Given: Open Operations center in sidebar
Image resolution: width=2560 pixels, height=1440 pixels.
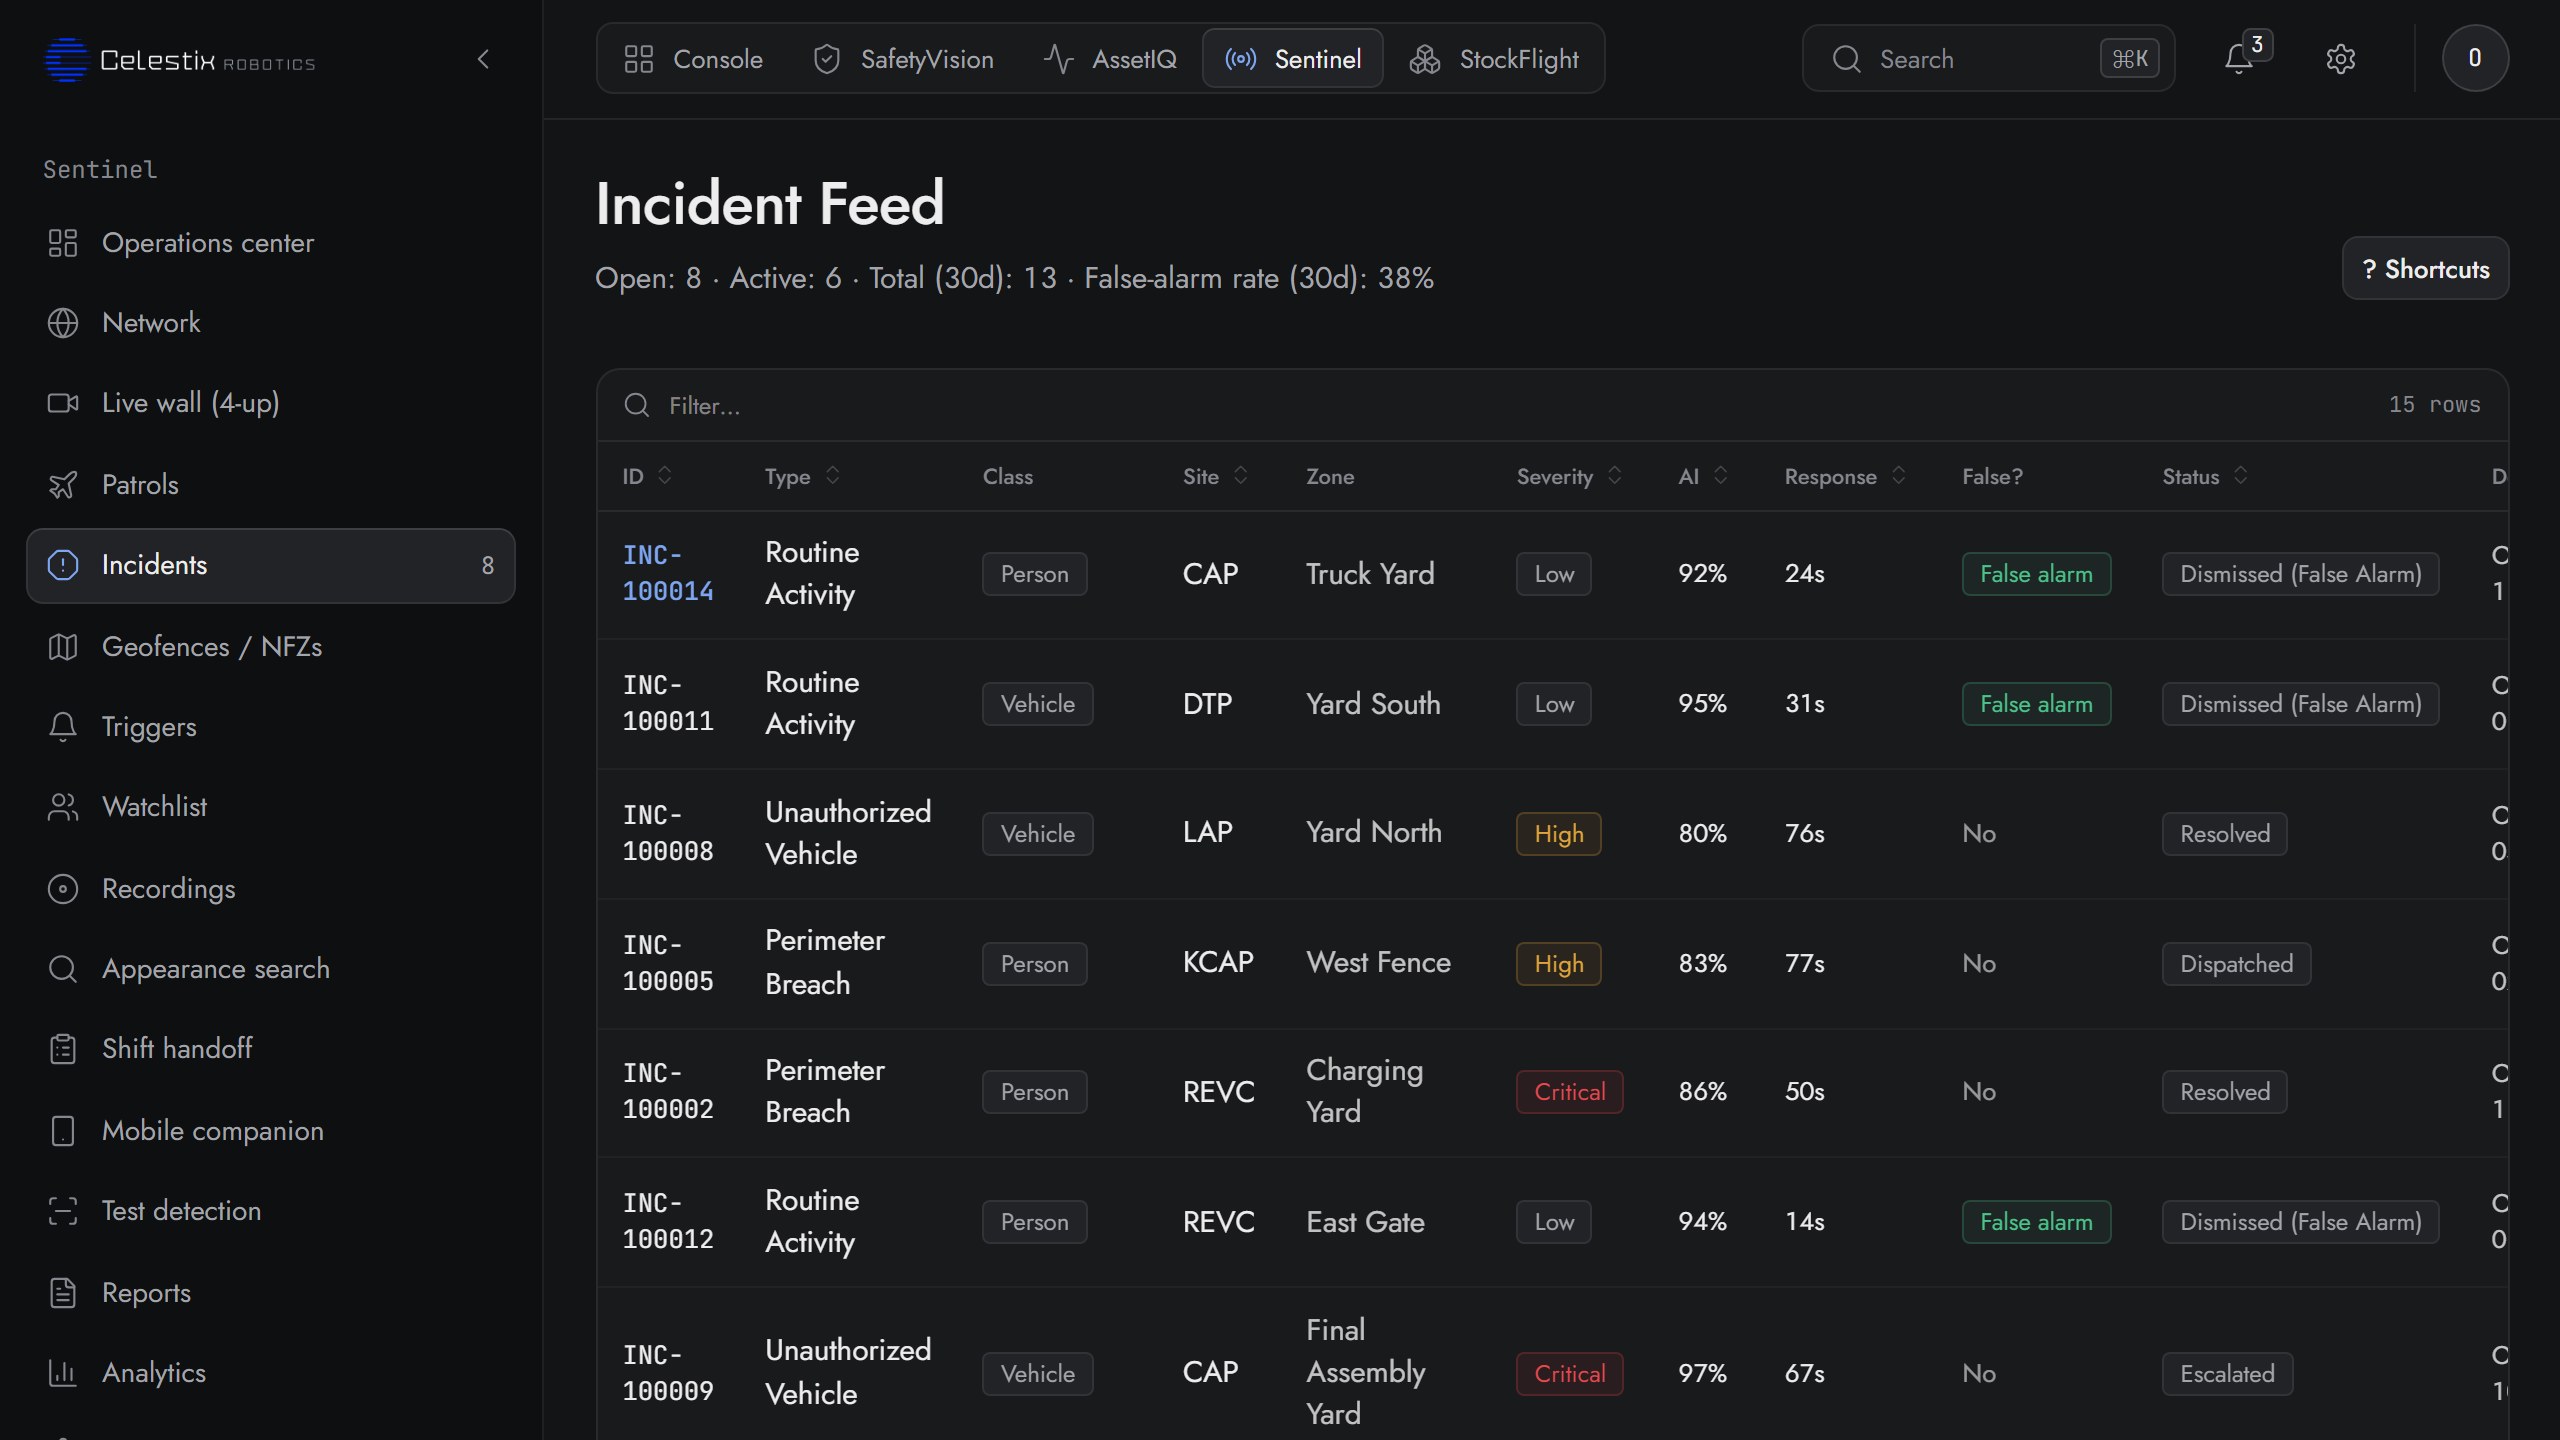Looking at the screenshot, I should [x=271, y=243].
